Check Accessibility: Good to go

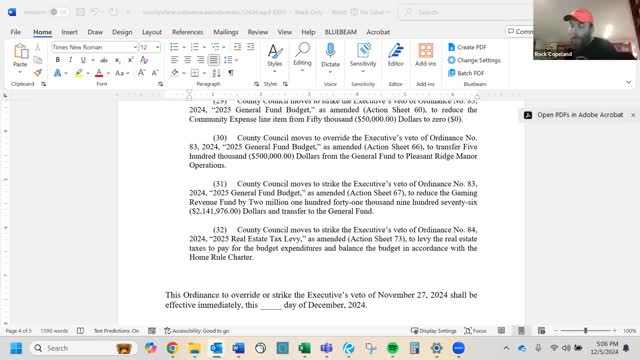point(197,331)
